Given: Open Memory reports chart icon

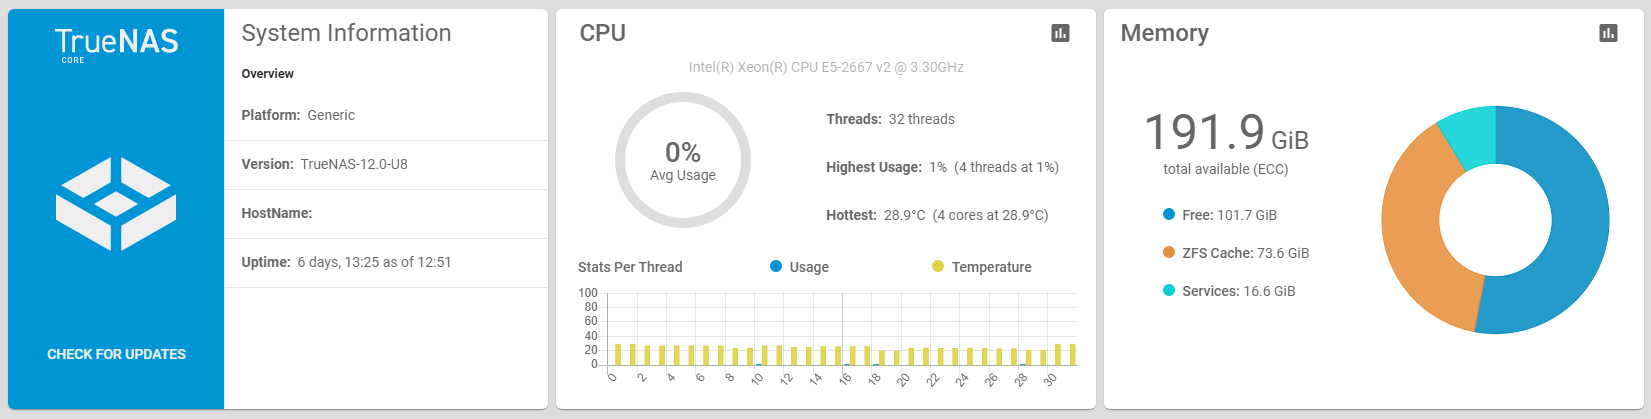Looking at the screenshot, I should pyautogui.click(x=1608, y=33).
